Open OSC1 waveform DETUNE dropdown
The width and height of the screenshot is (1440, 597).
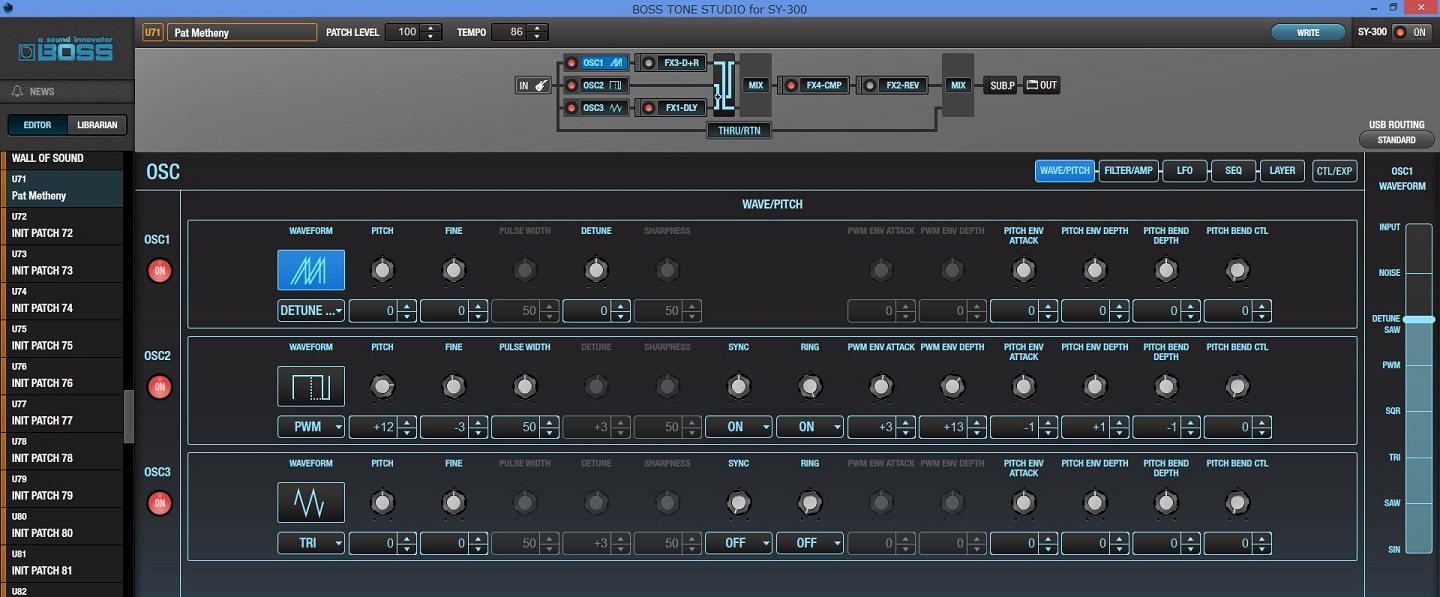(311, 311)
